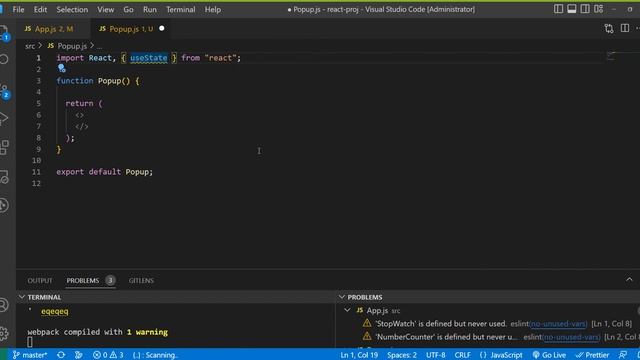Toggle bottom panel layout icon
Viewport: 640px width, 360px height.
click(x=572, y=9)
